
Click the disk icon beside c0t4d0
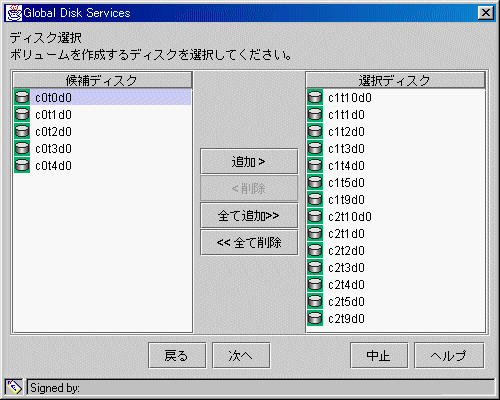22,166
